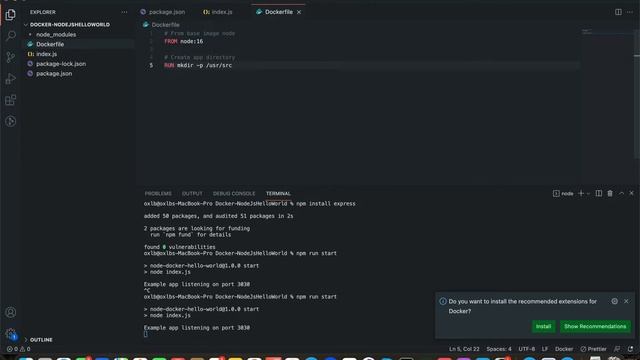
Task: Maximize the panel size chevron
Action: coord(621,193)
